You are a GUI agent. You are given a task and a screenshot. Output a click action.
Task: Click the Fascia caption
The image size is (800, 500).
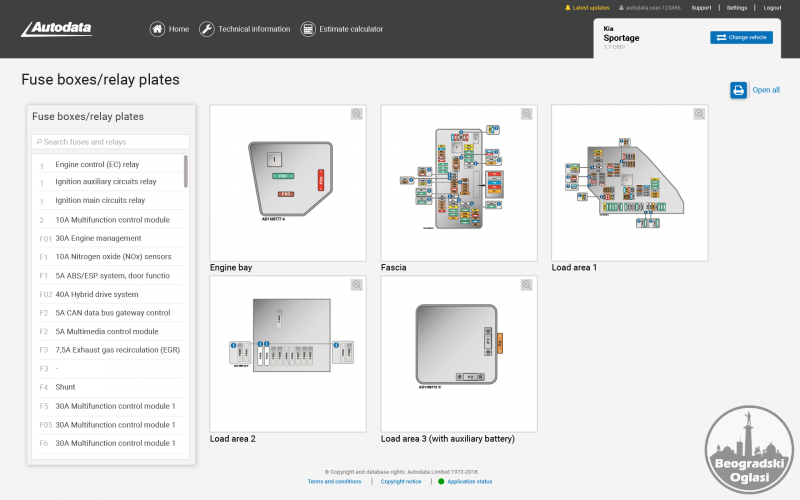pyautogui.click(x=393, y=267)
